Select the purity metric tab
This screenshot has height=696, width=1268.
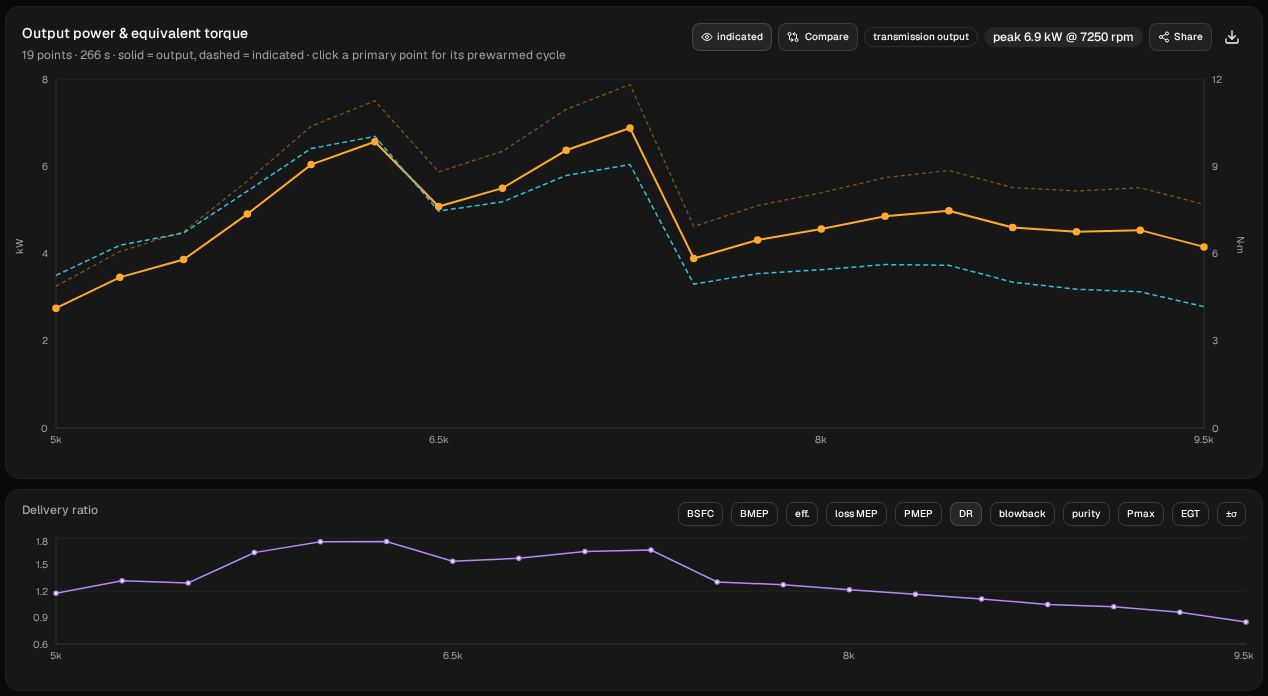click(x=1086, y=514)
